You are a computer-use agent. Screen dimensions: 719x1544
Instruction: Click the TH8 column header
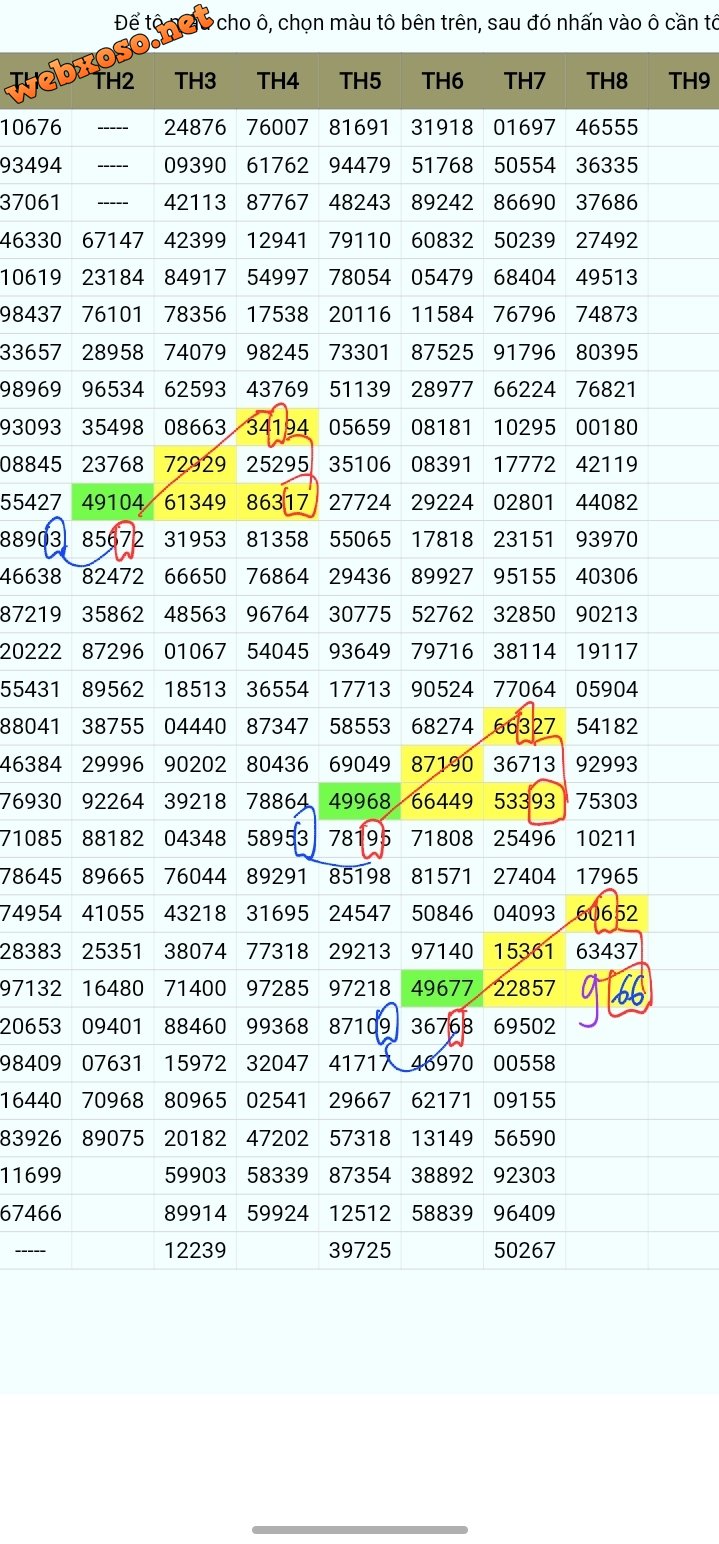607,81
